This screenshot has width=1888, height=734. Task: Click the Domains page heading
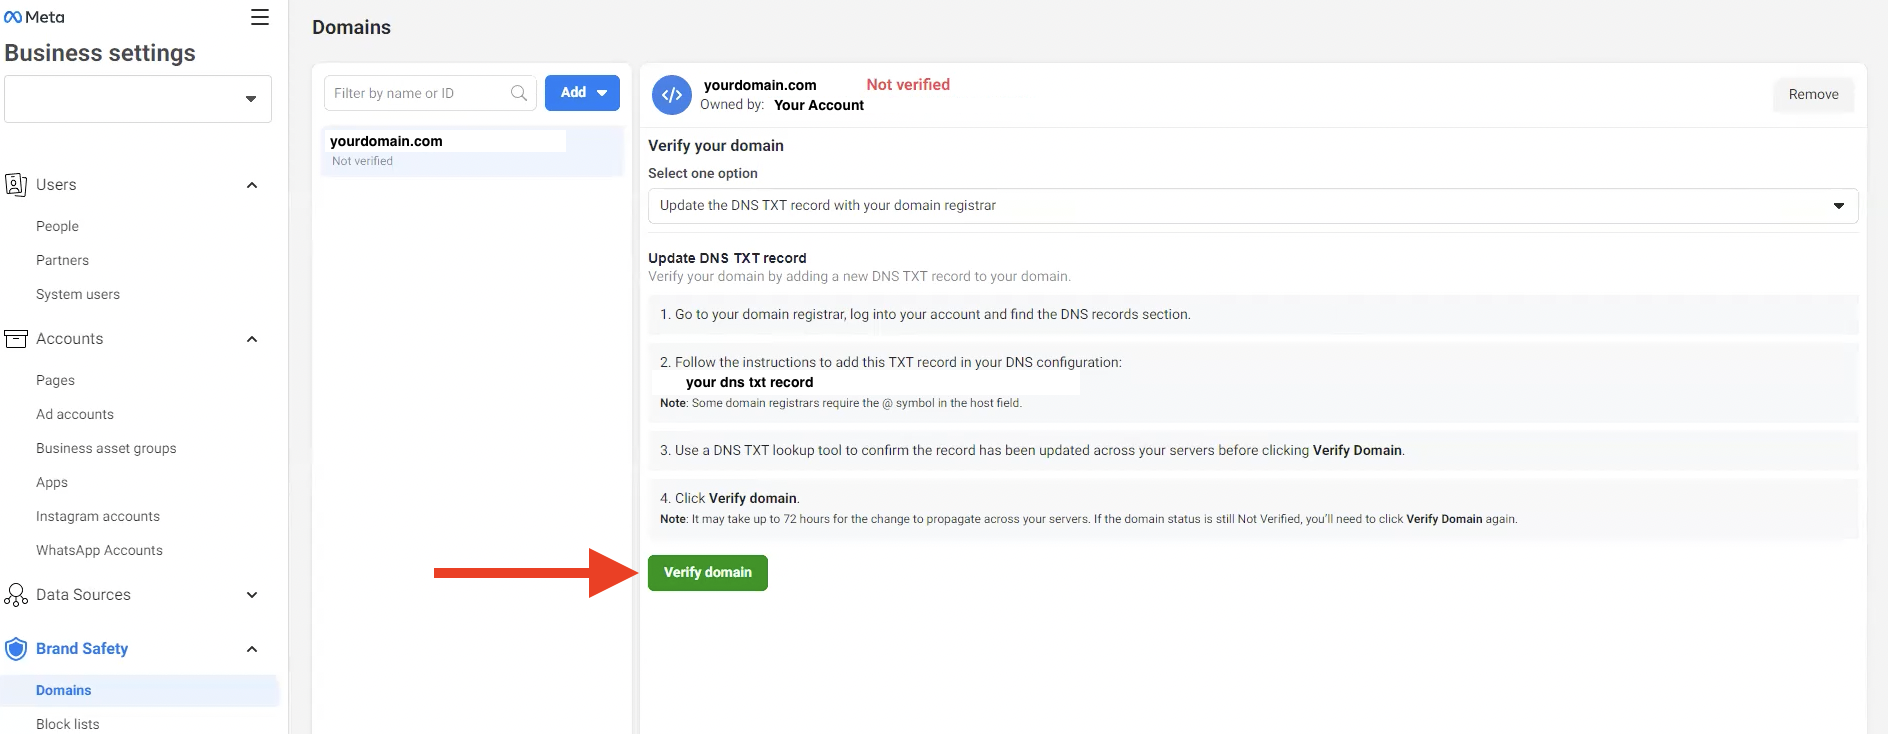point(351,27)
